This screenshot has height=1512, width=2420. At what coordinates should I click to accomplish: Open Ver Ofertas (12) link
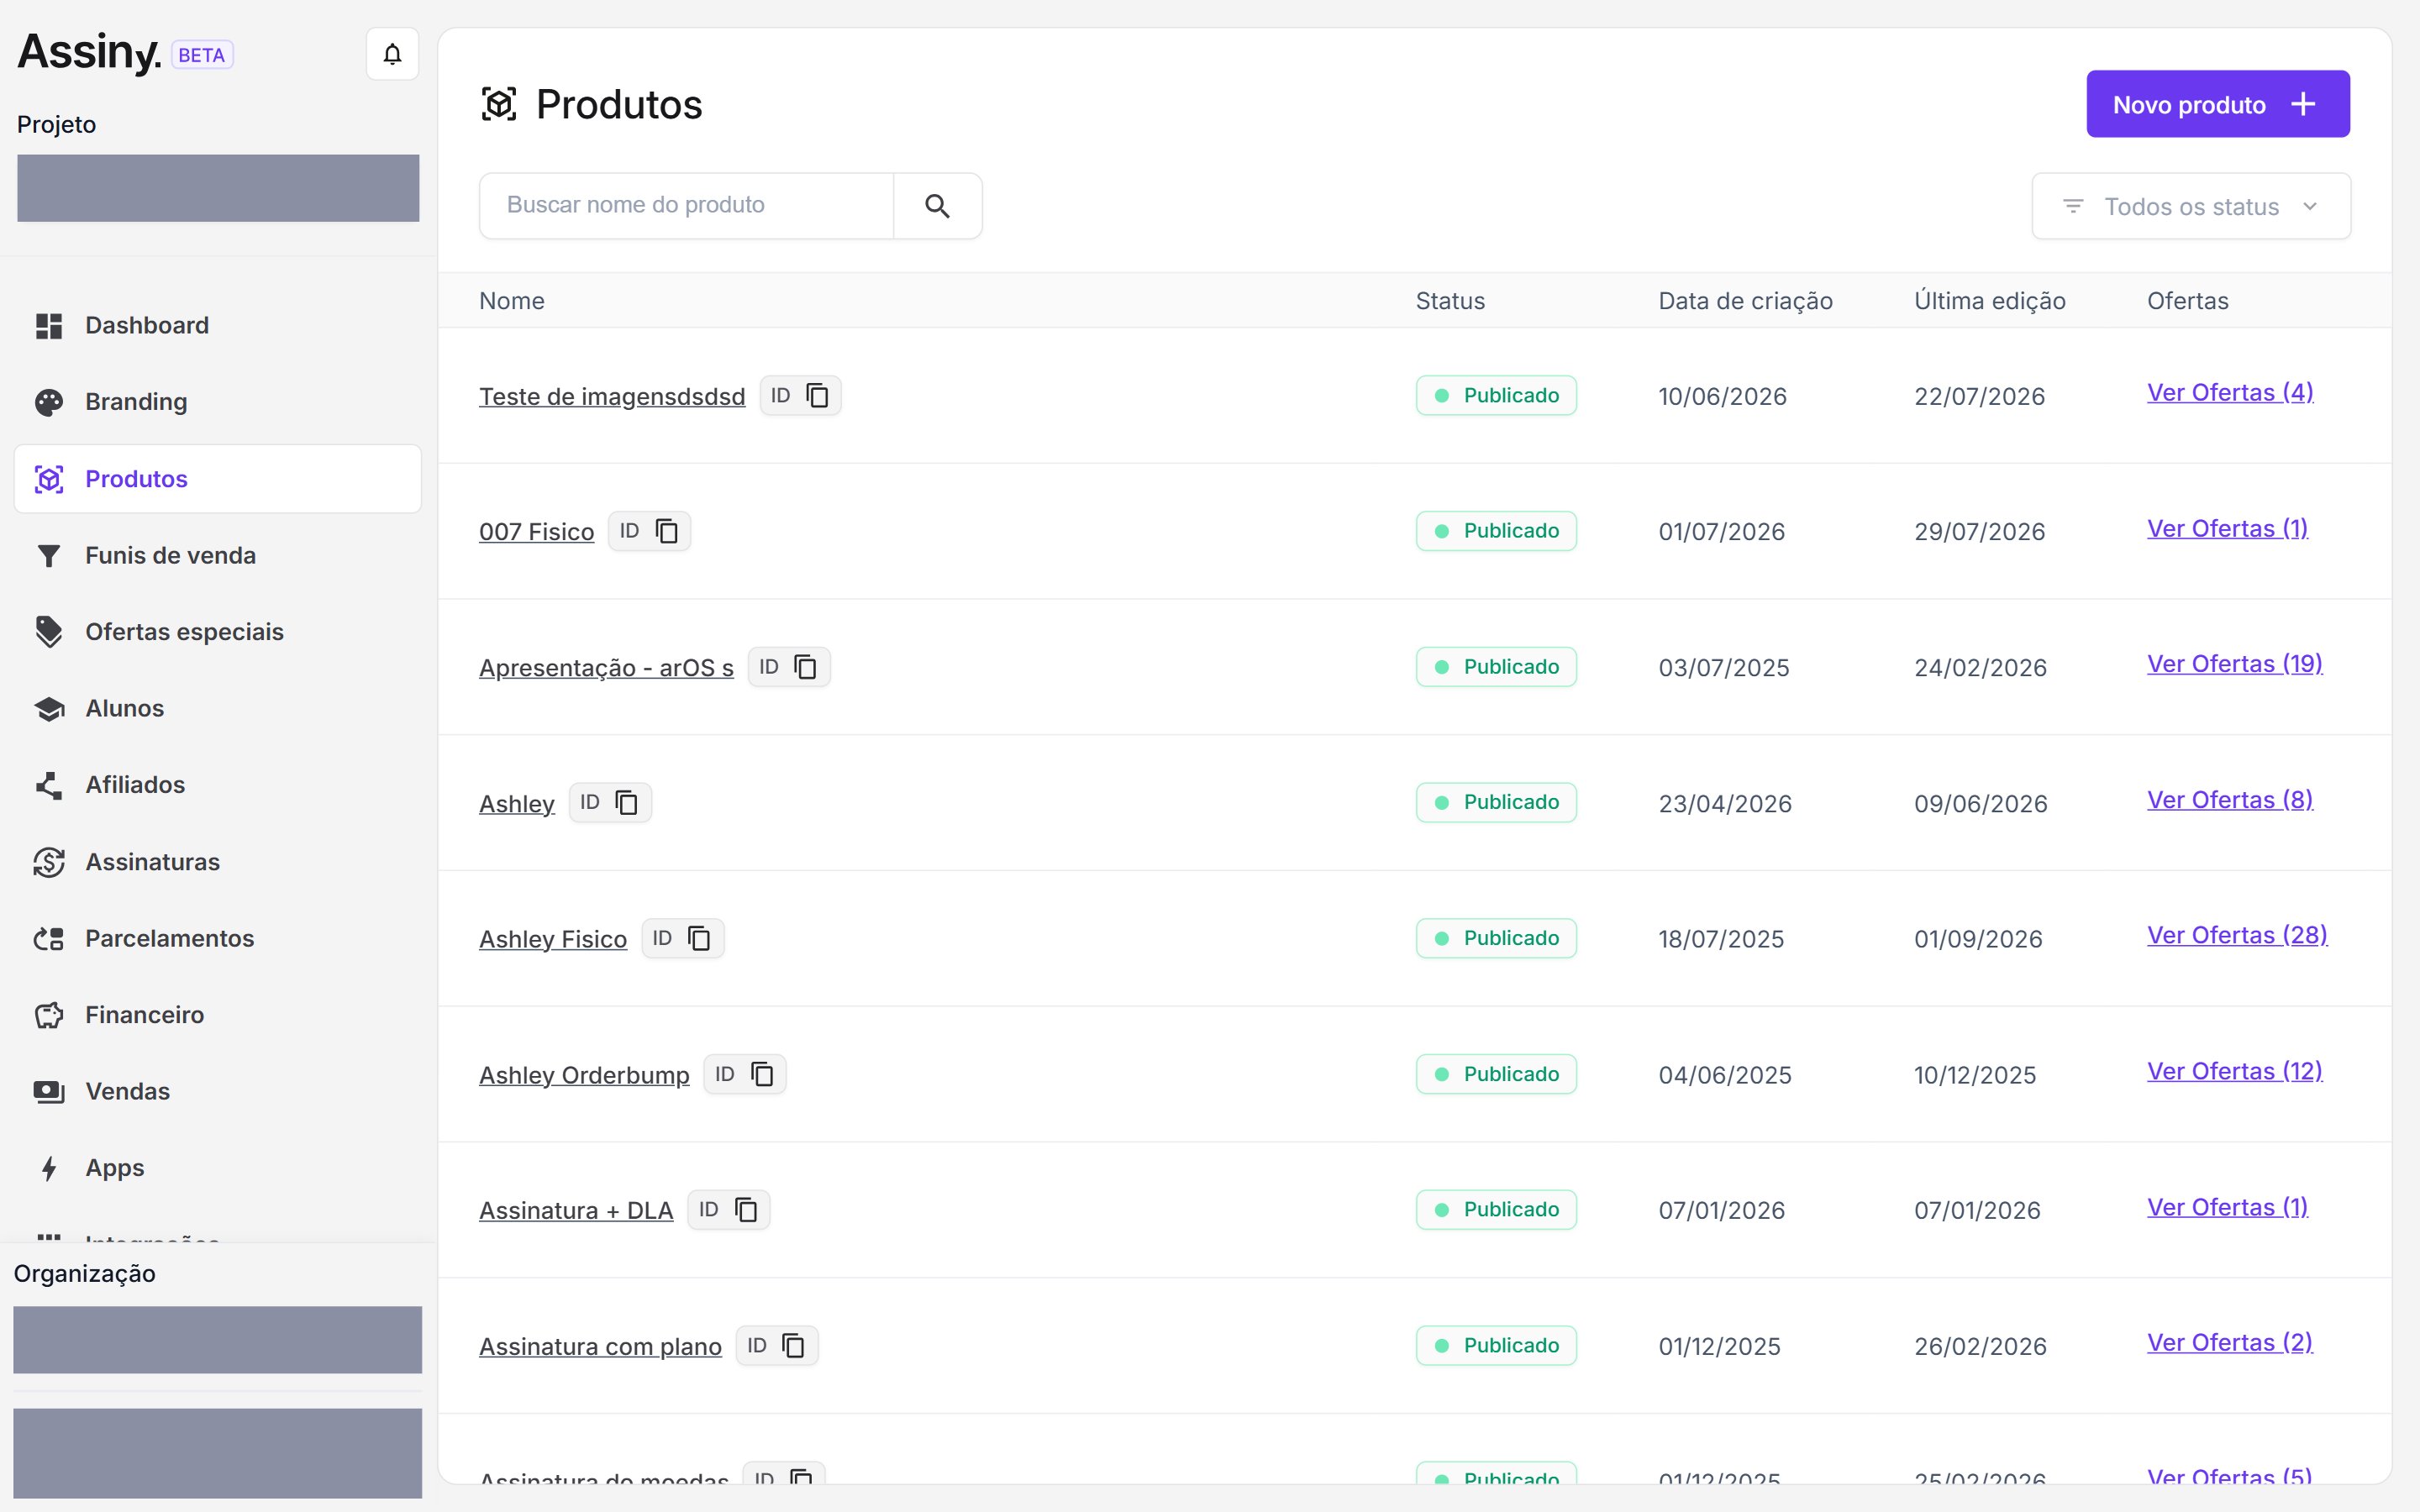click(x=2235, y=1071)
